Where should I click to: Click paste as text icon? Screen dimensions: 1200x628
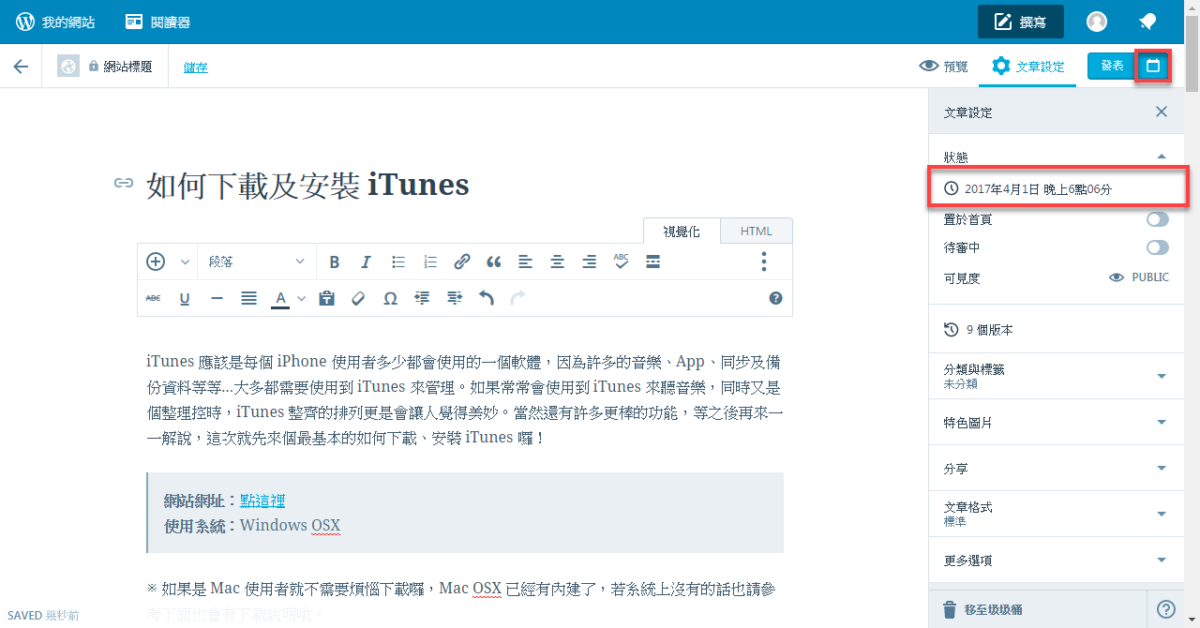coord(326,298)
